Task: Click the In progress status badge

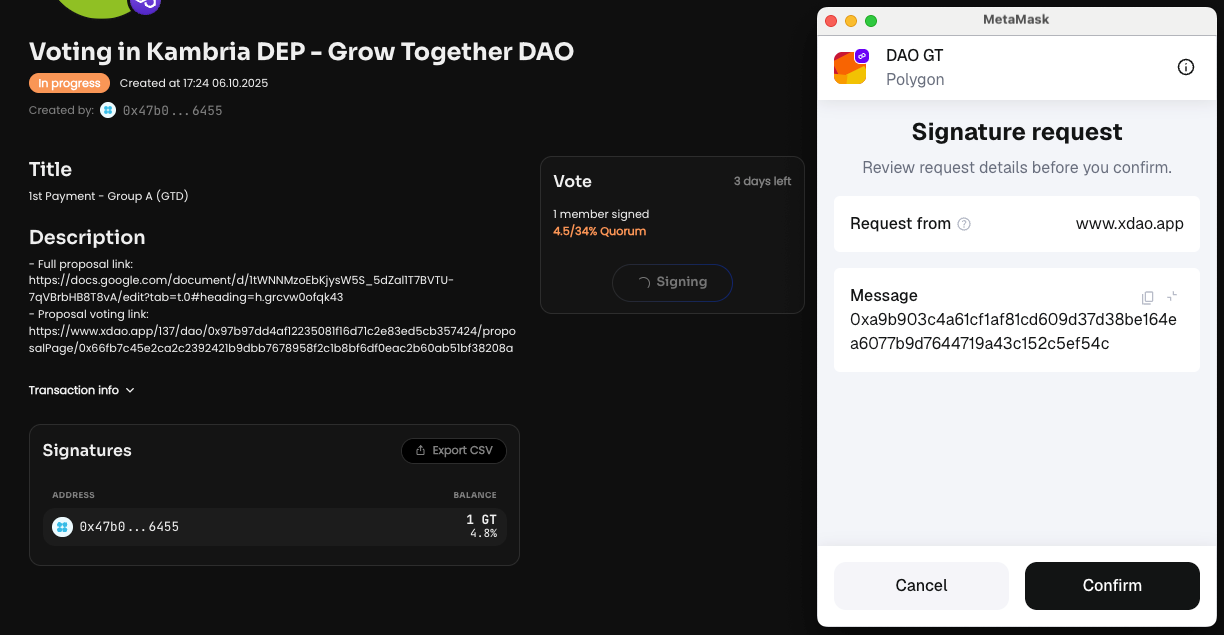Action: click(x=70, y=83)
